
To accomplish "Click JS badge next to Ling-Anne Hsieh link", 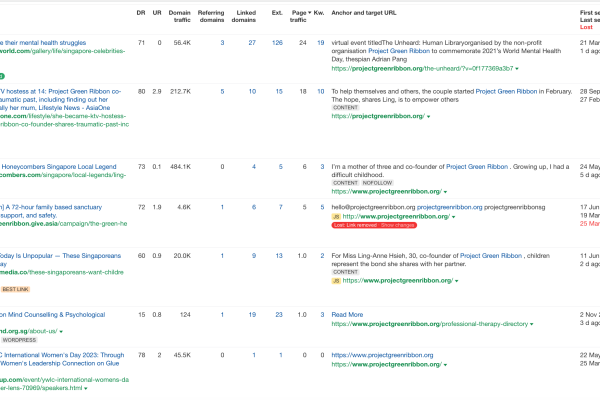I will (336, 281).
